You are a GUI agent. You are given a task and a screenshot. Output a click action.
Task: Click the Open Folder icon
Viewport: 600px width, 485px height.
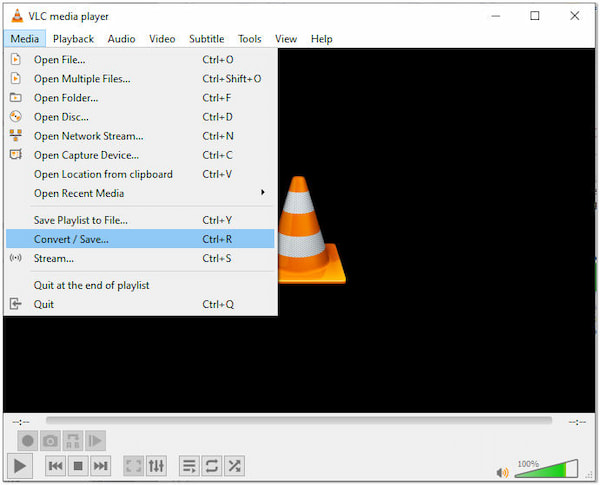[x=15, y=97]
